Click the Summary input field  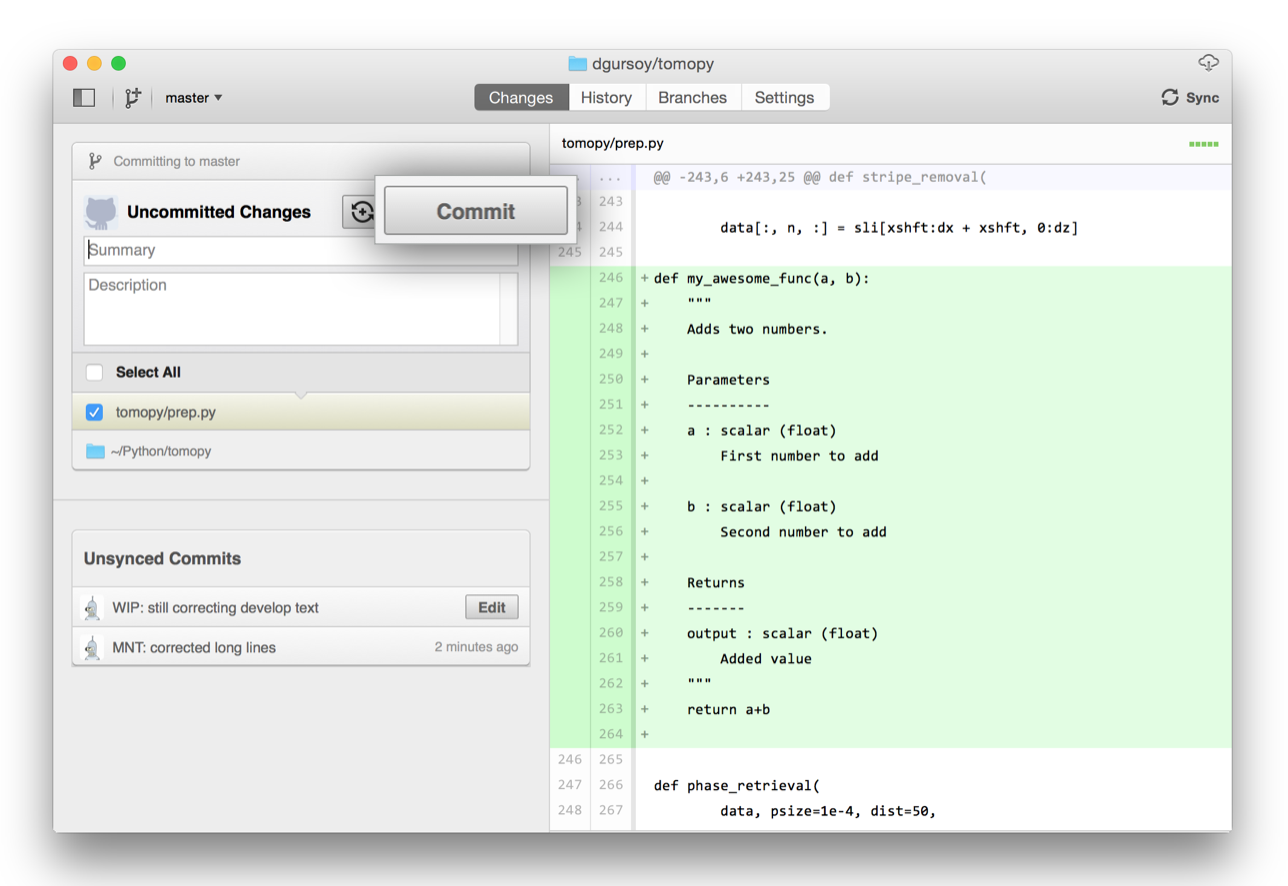point(230,251)
